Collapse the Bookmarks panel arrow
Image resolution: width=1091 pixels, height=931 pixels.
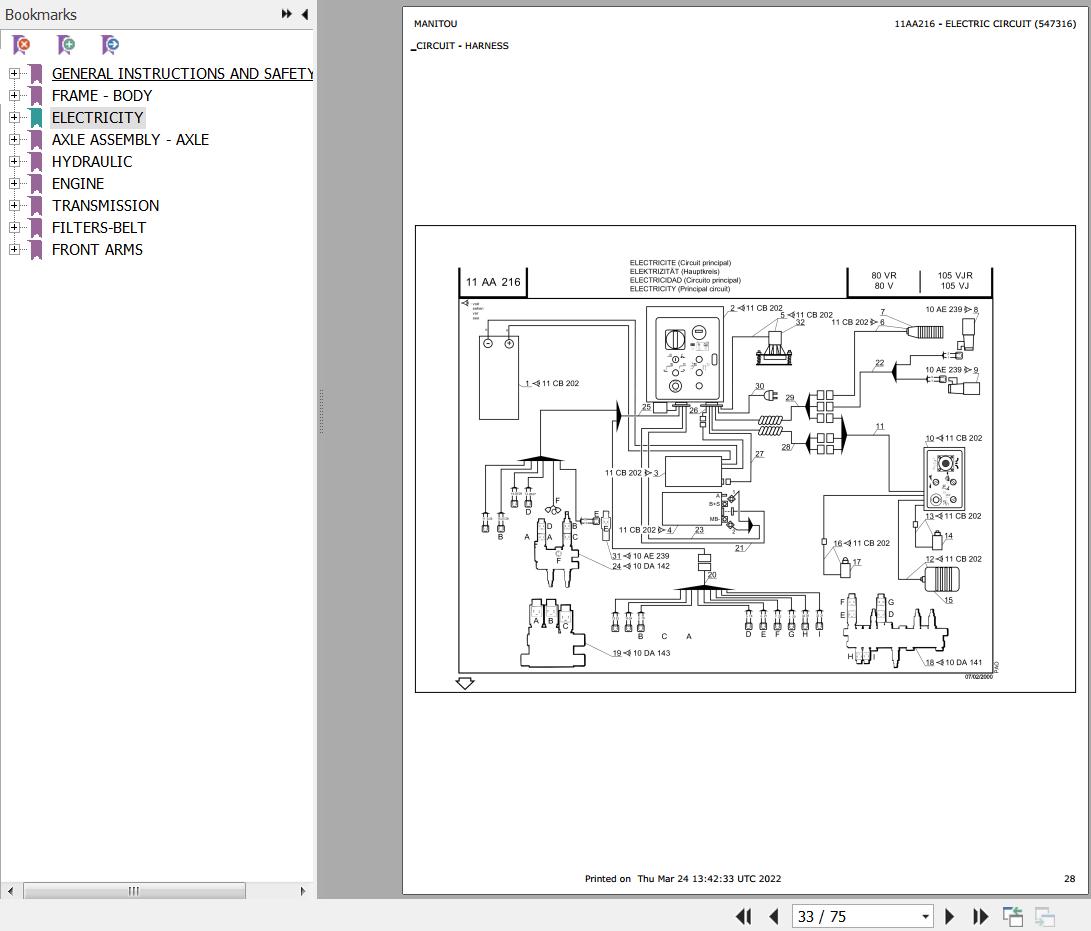click(305, 14)
